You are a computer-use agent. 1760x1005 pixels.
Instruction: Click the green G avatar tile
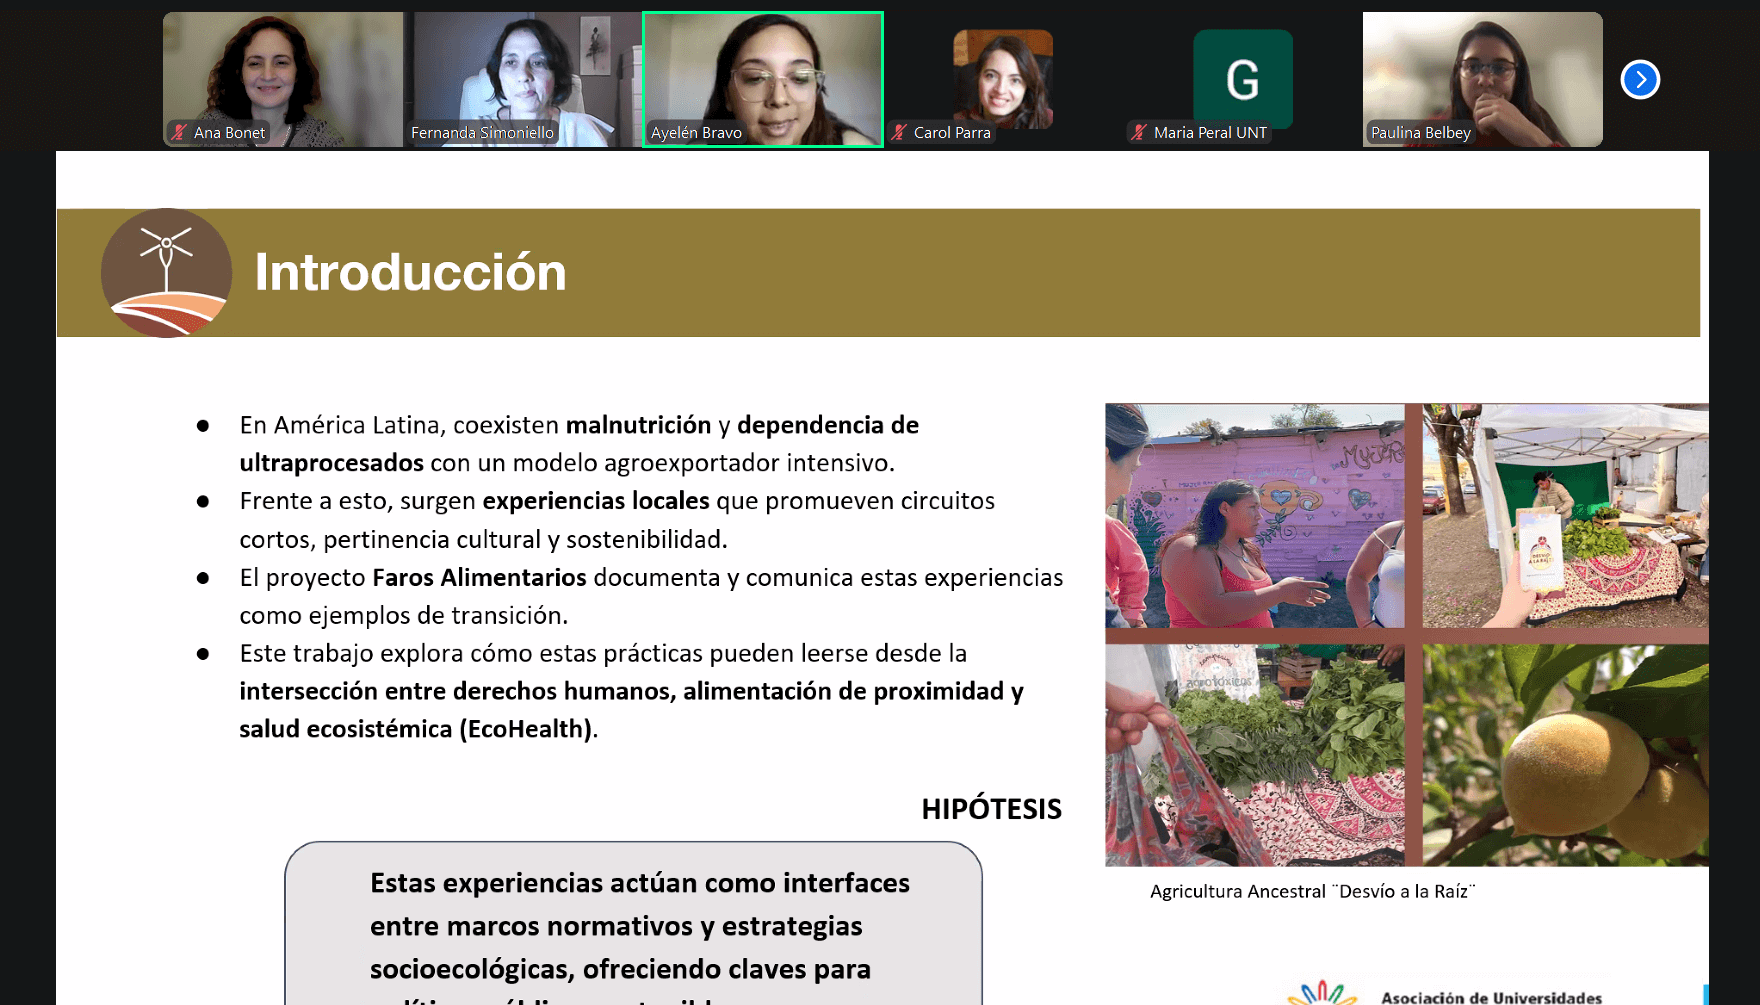click(x=1242, y=79)
